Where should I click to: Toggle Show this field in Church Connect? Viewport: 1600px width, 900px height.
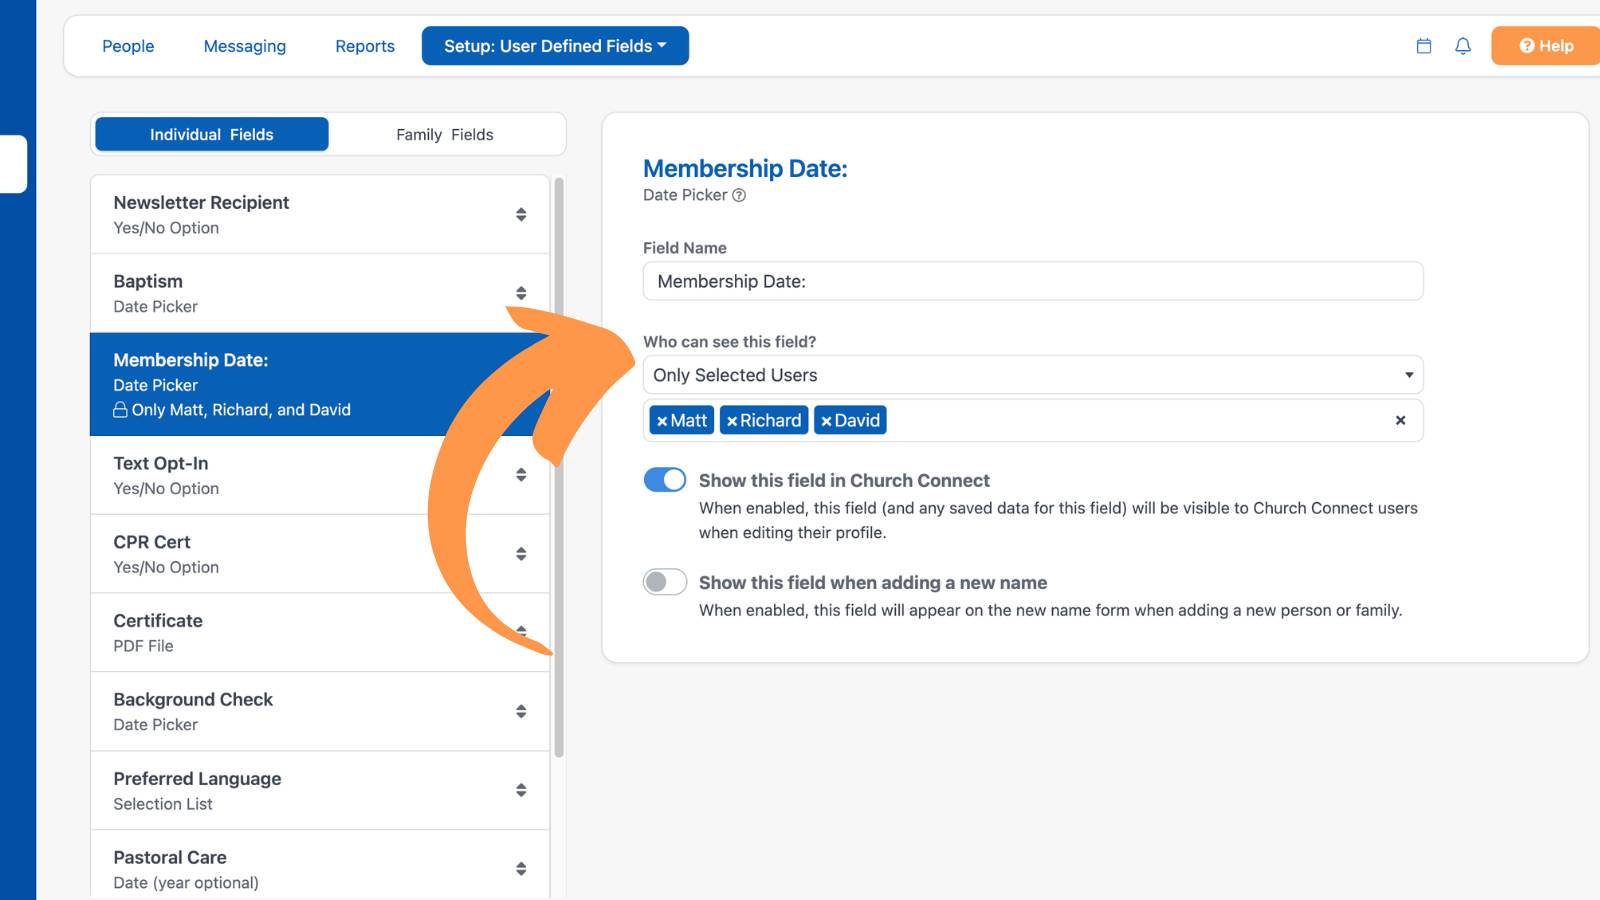tap(665, 480)
